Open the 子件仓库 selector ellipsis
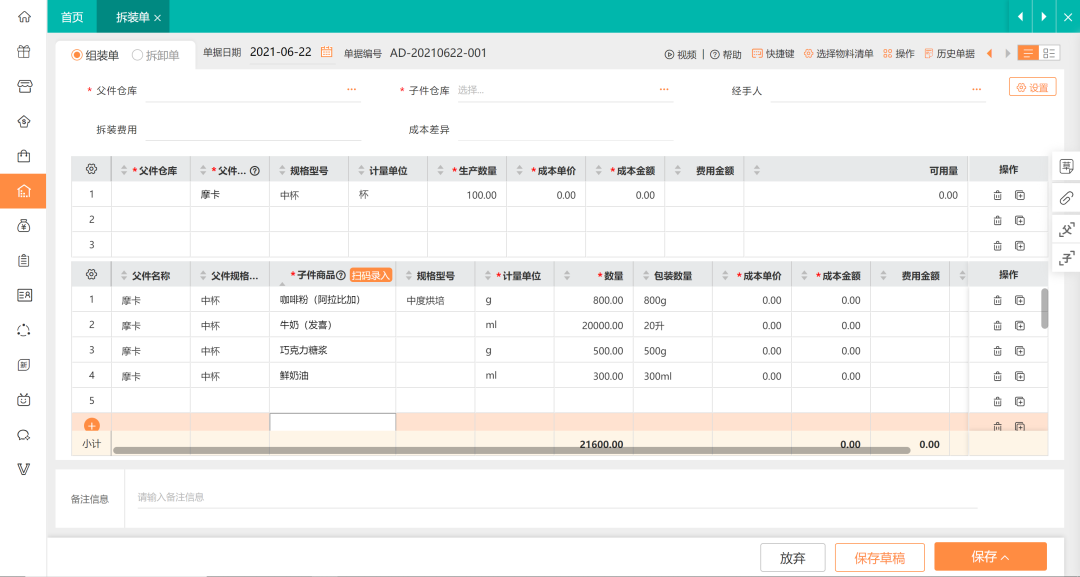1080x577 pixels. 664,90
